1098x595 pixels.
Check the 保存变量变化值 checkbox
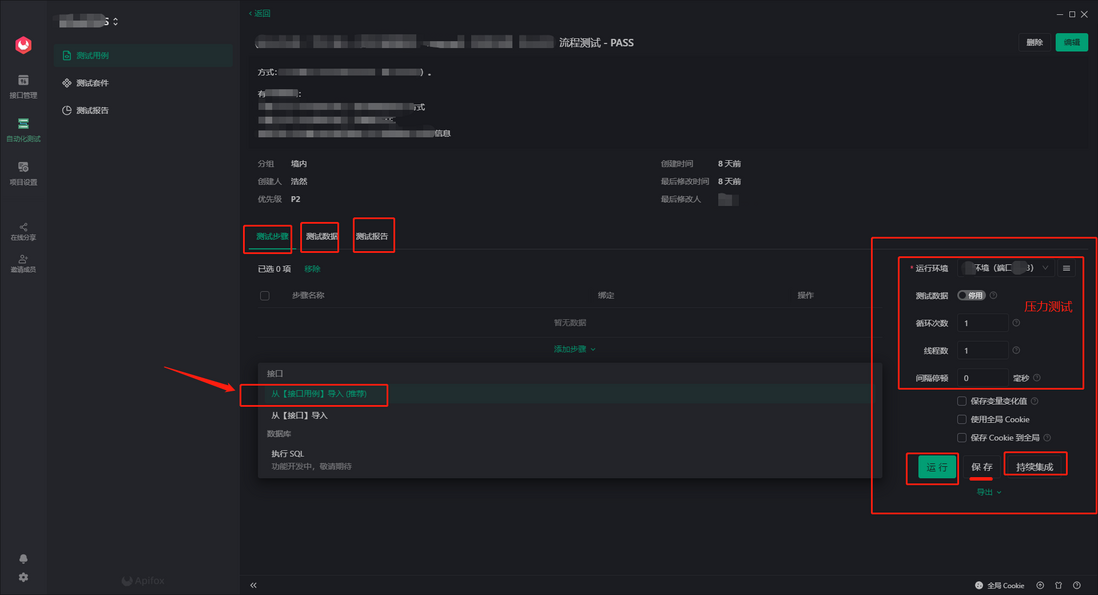(x=962, y=401)
